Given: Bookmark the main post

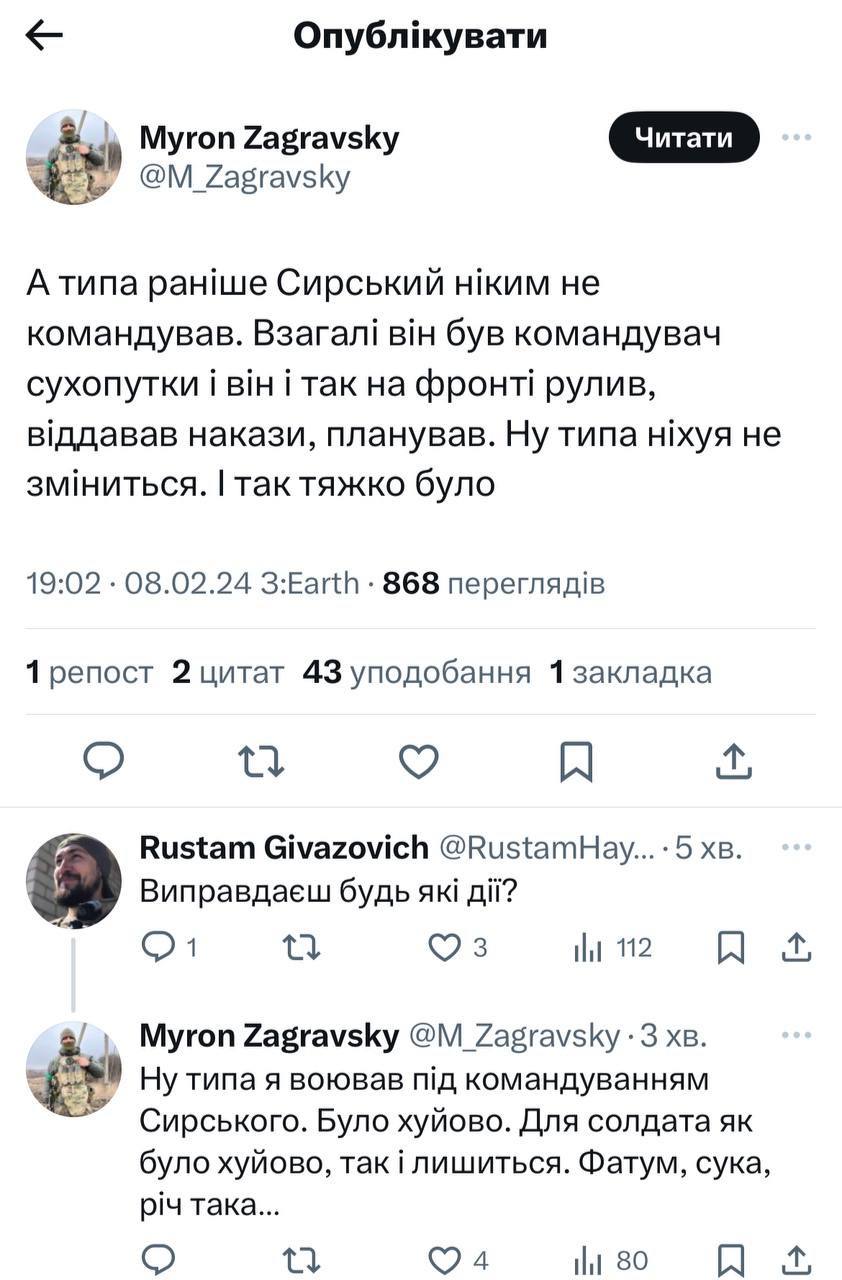Looking at the screenshot, I should (576, 762).
